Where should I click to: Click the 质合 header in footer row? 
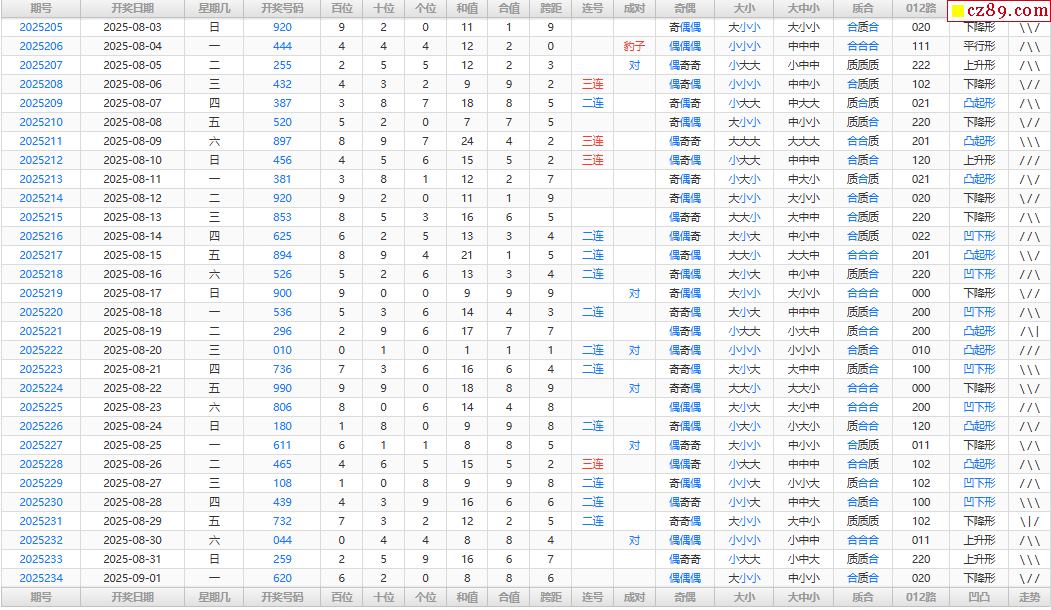[x=863, y=597]
